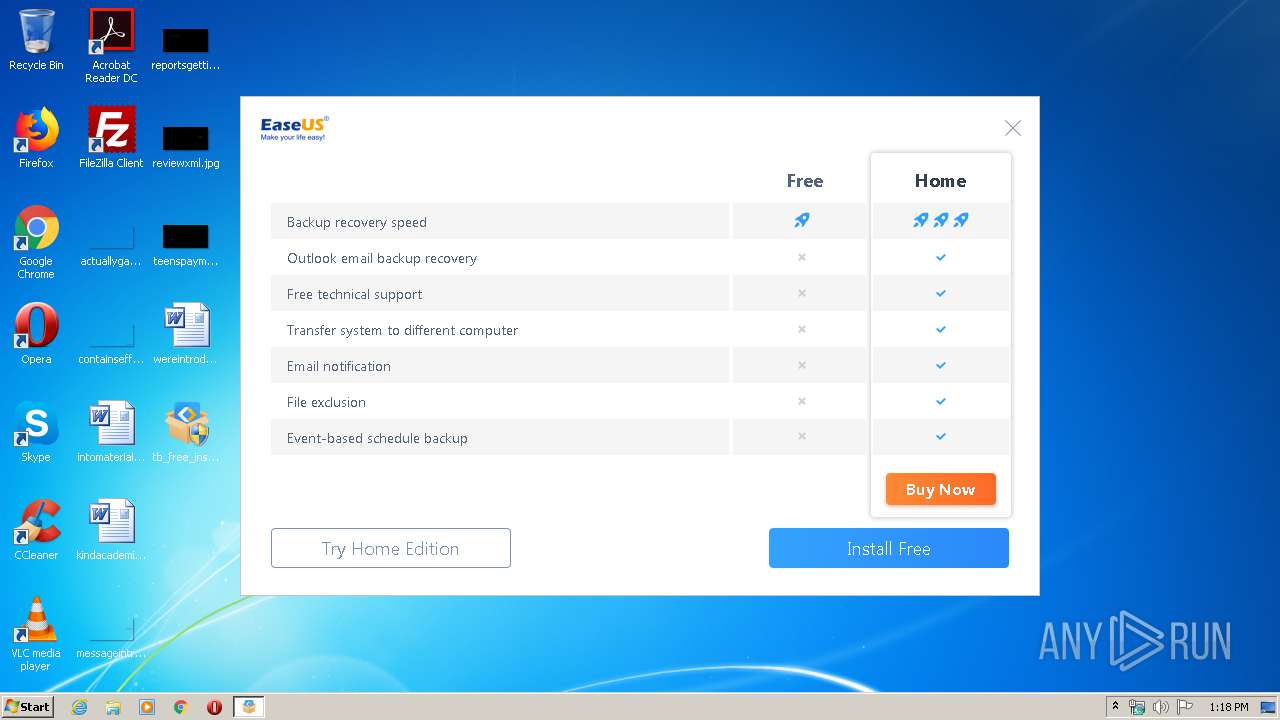Click the Backup recovery speed row label
The width and height of the screenshot is (1280, 720).
pyautogui.click(x=357, y=222)
